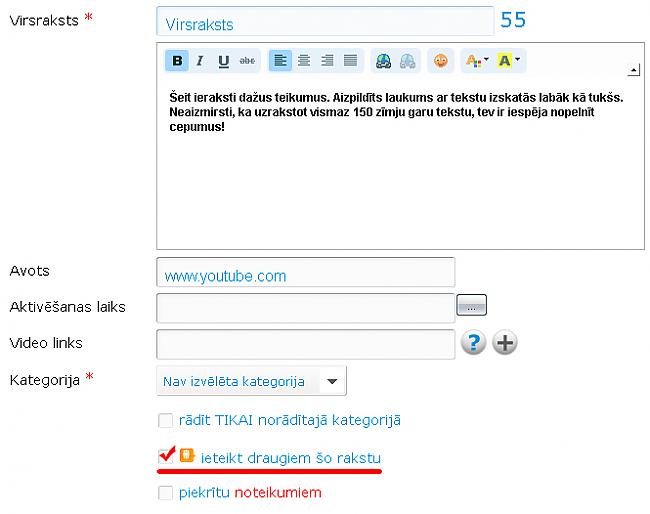Viewport: 650px width, 514px height.
Task: Click inside the rich text editor body
Action: (x=400, y=164)
